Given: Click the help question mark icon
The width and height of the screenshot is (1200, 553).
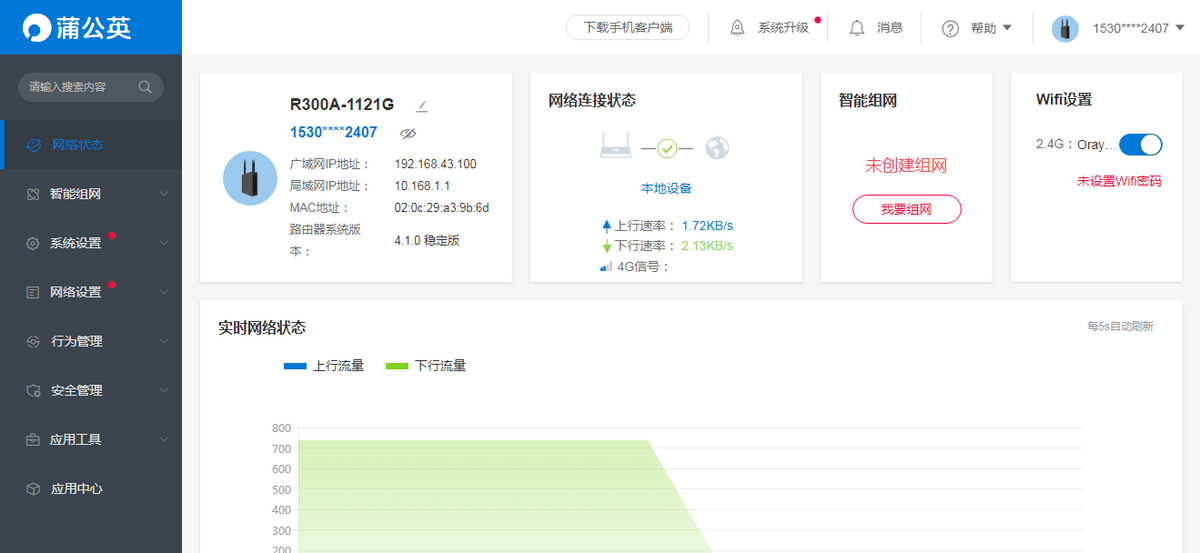Looking at the screenshot, I should tap(950, 28).
